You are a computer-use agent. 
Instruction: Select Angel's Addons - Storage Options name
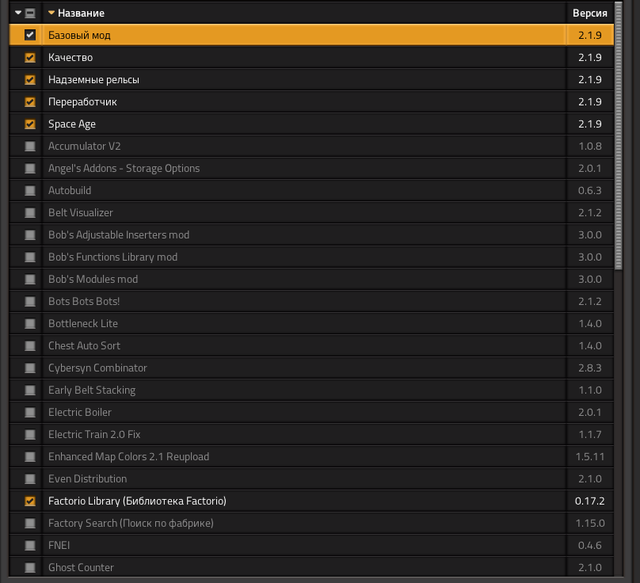point(124,168)
